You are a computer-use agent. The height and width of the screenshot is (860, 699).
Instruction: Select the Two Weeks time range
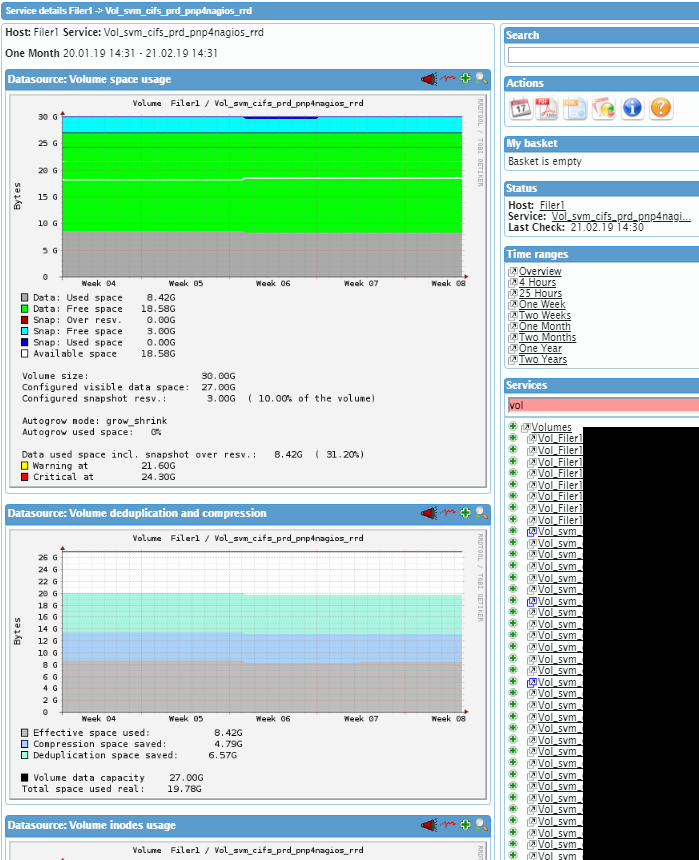point(545,315)
